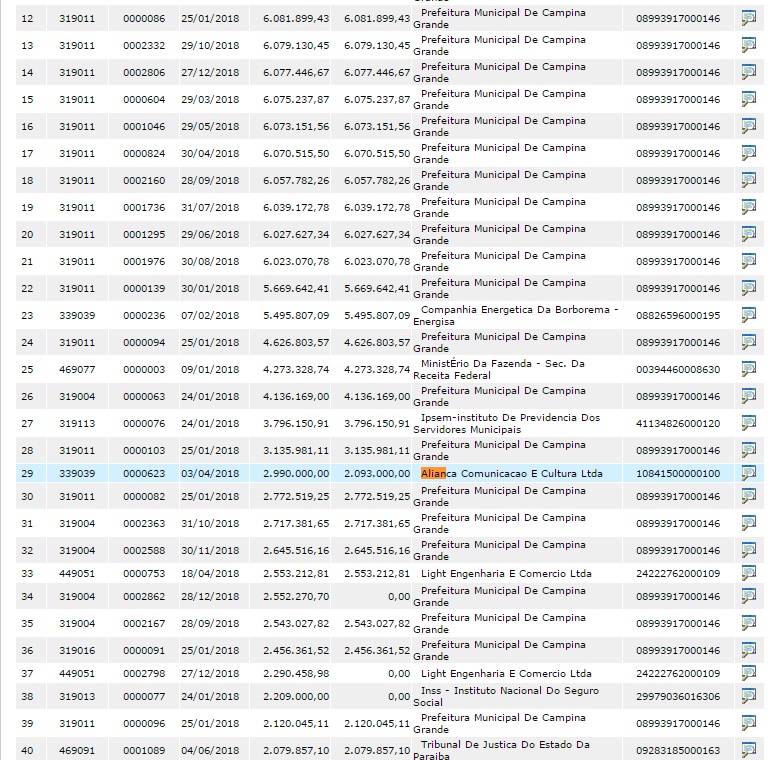Screen dimensions: 778x760
Task: Click date 04/06/2018
Action: [x=210, y=750]
